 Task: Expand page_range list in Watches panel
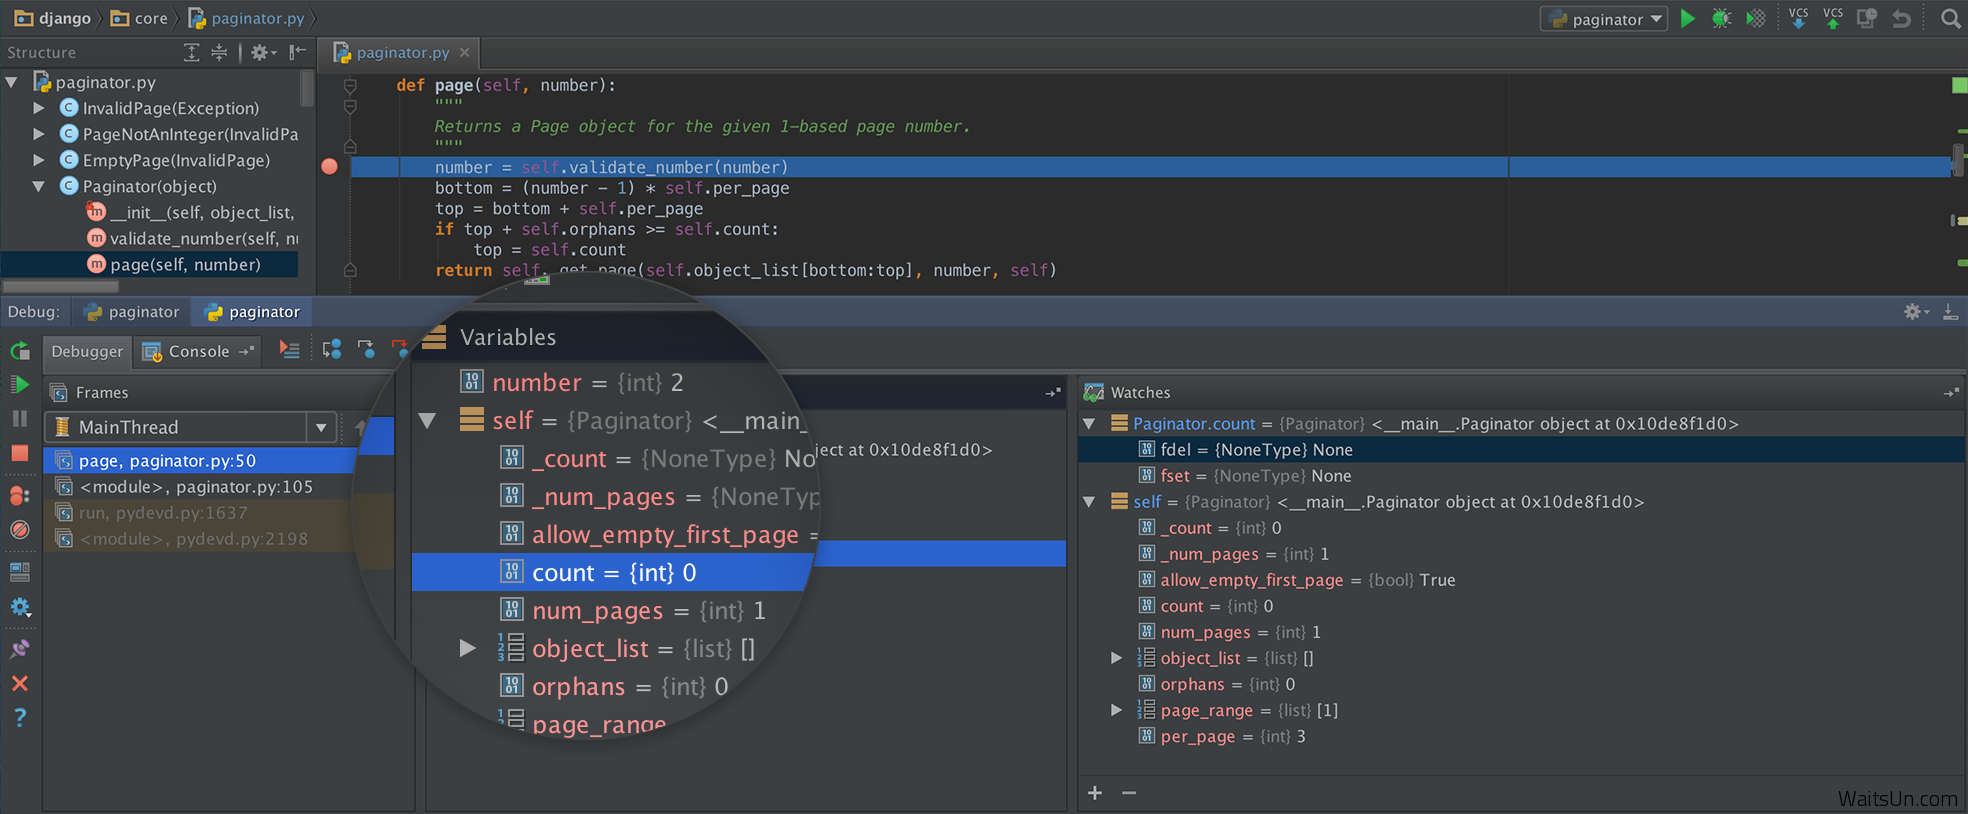pyautogui.click(x=1116, y=710)
